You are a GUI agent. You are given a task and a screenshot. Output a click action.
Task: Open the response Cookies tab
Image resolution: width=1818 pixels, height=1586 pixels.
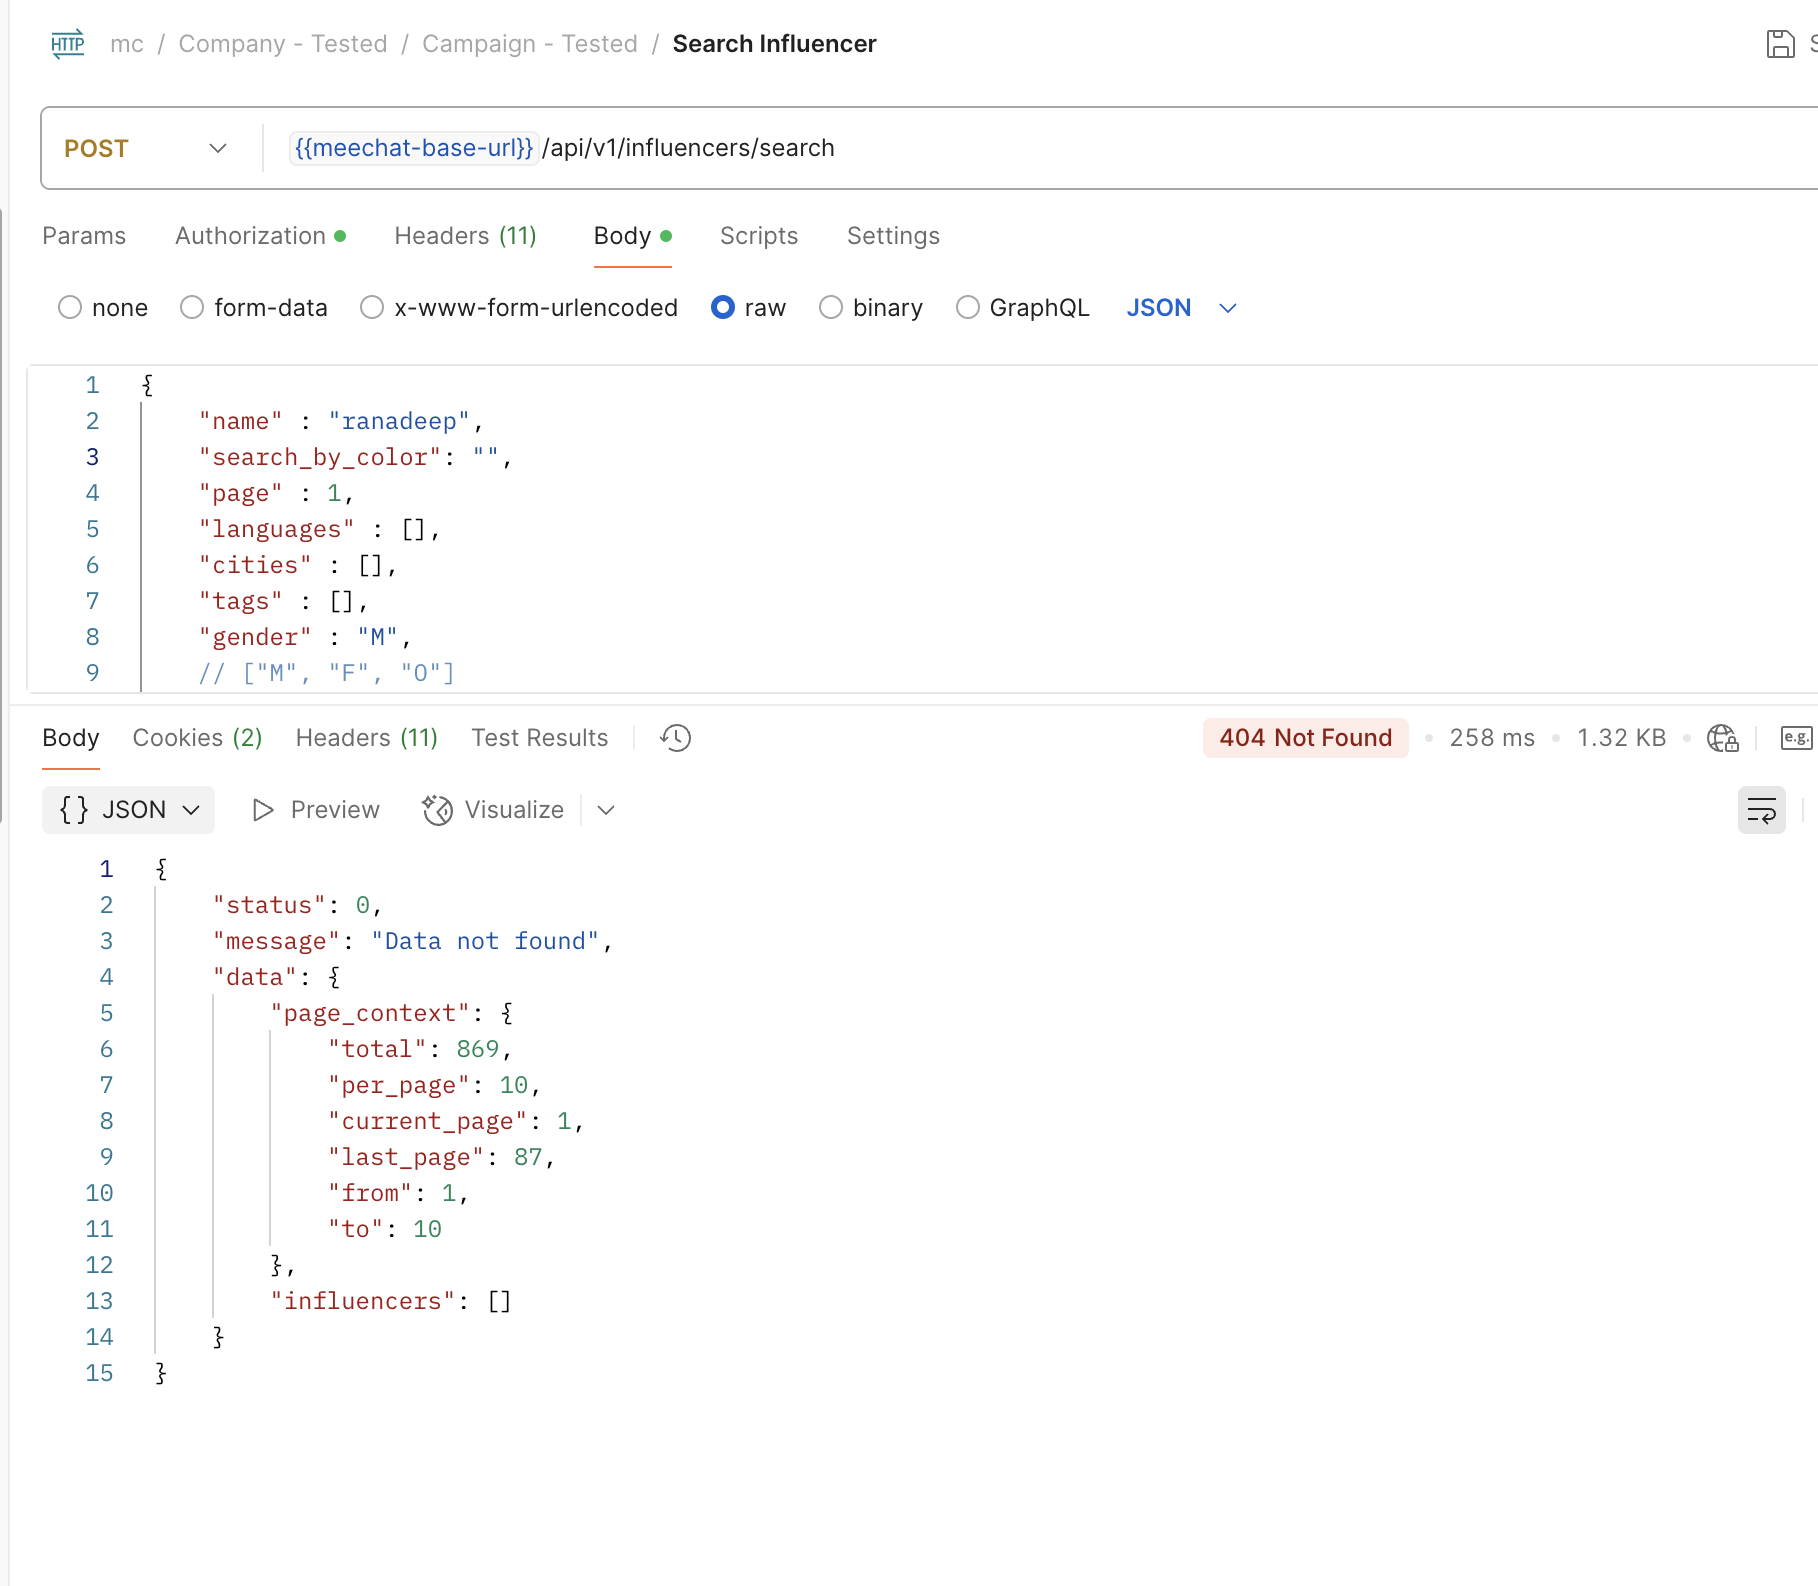[x=197, y=738]
